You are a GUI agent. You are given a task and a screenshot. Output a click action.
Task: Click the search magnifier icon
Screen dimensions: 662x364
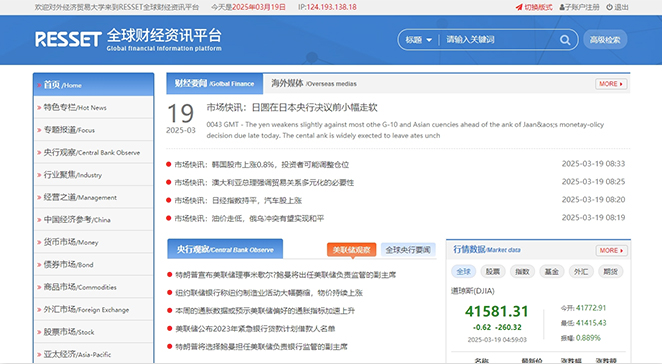[564, 40]
